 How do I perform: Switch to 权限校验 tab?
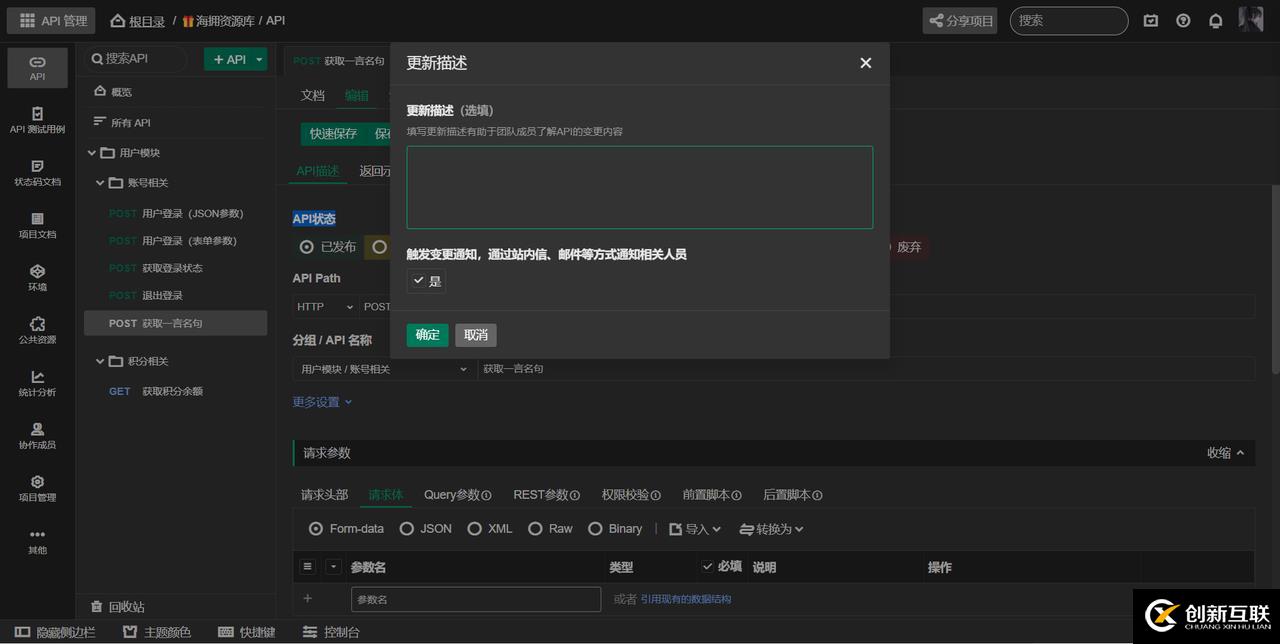(631, 495)
